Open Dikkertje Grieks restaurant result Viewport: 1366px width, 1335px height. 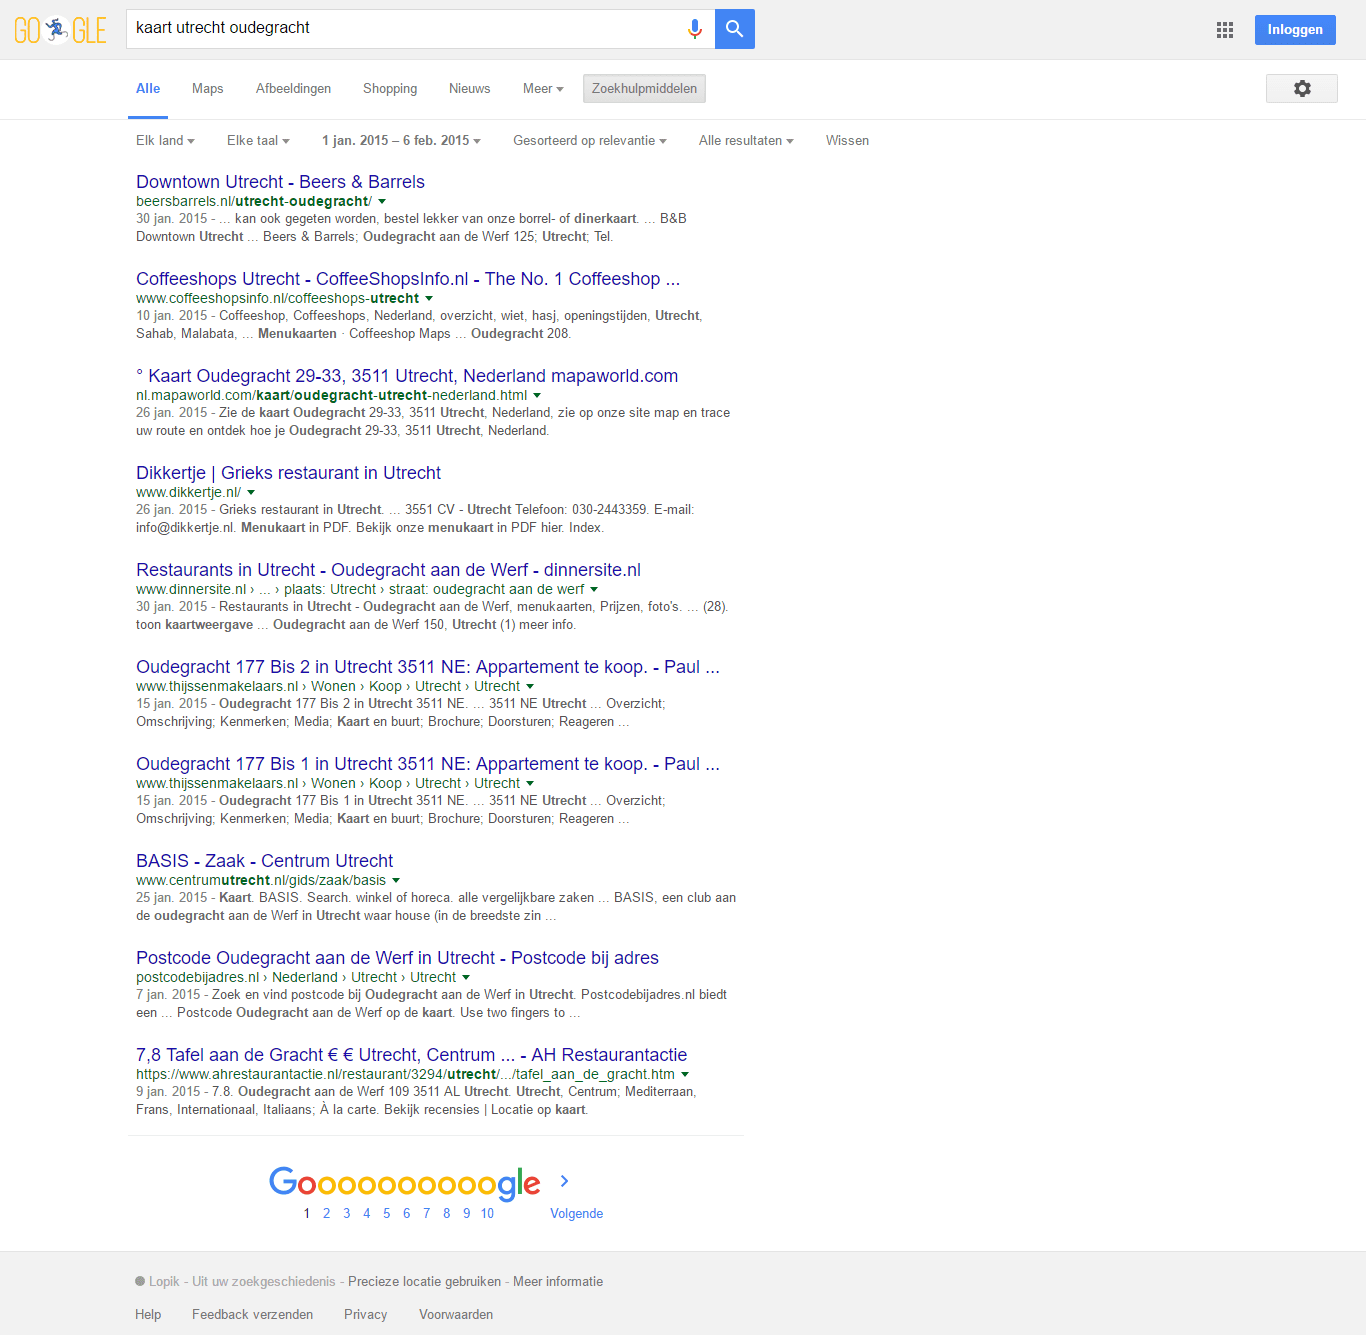click(x=288, y=473)
